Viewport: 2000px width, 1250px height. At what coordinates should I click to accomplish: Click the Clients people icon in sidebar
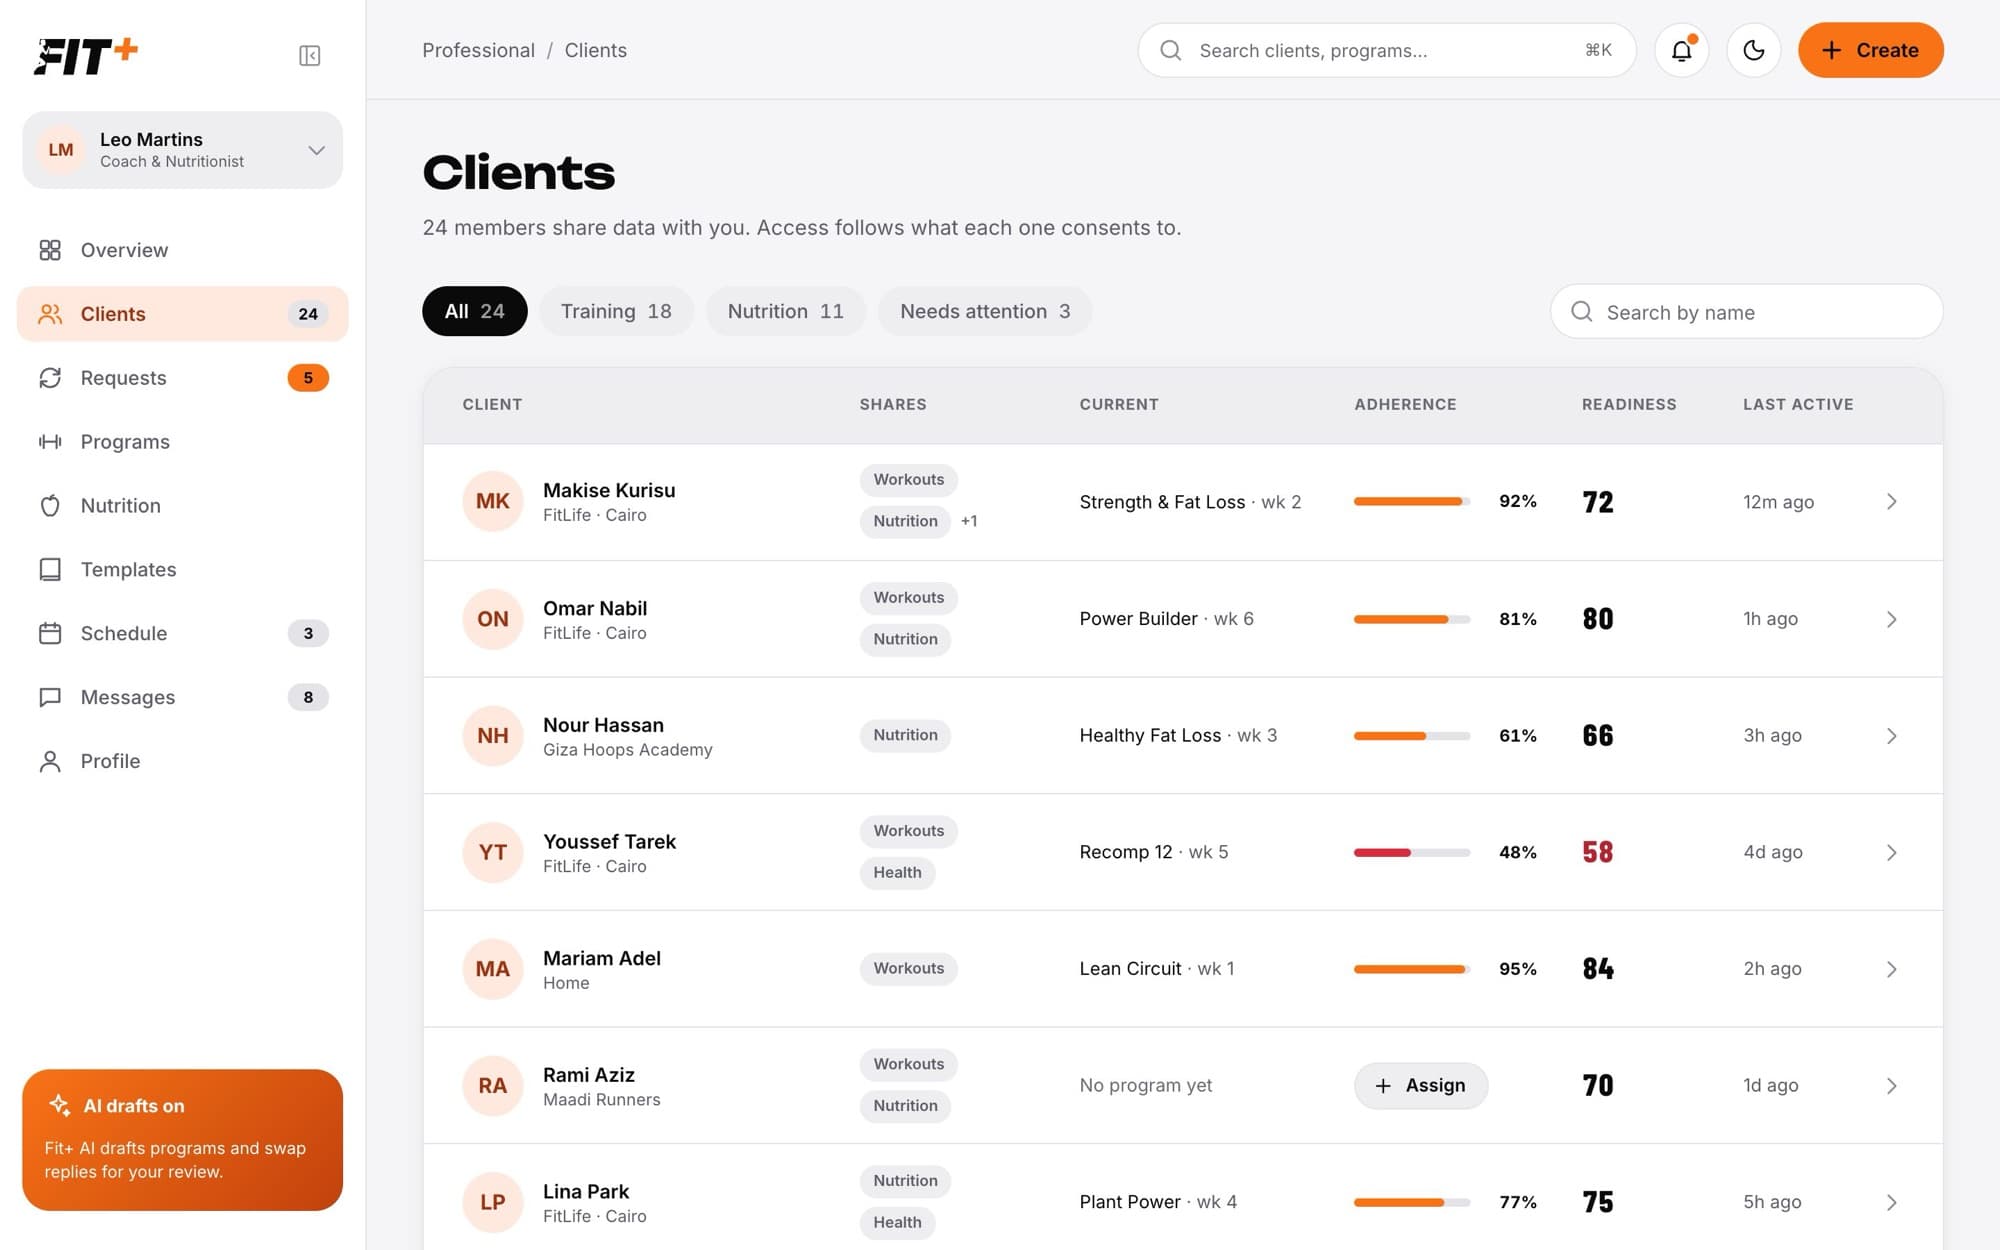50,314
